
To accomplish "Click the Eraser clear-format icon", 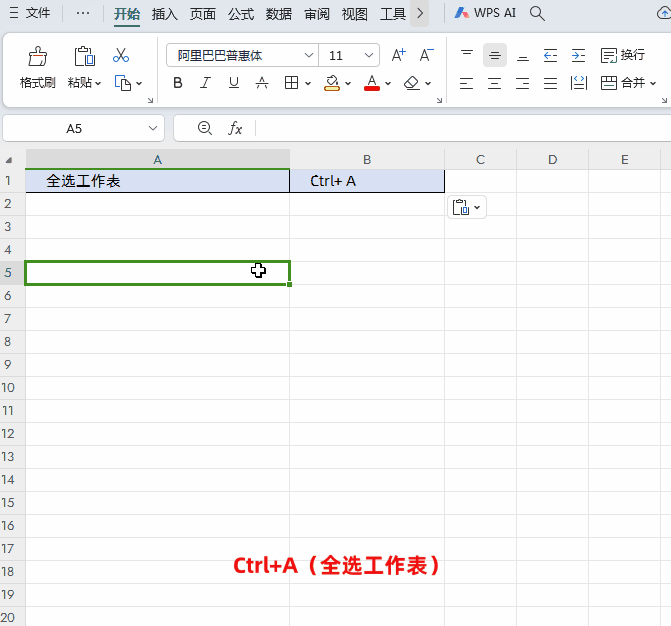I will [x=412, y=83].
